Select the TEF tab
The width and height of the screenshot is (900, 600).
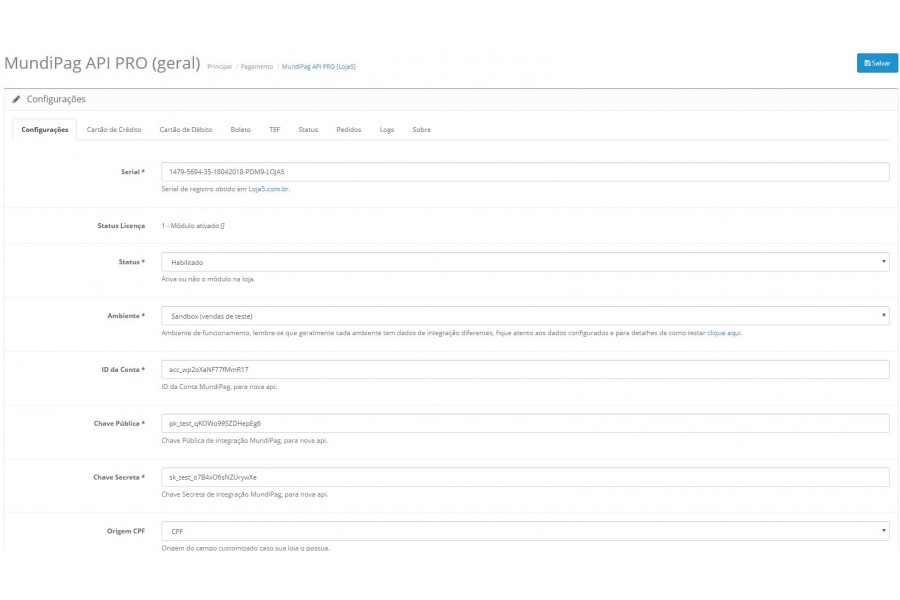[x=275, y=130]
